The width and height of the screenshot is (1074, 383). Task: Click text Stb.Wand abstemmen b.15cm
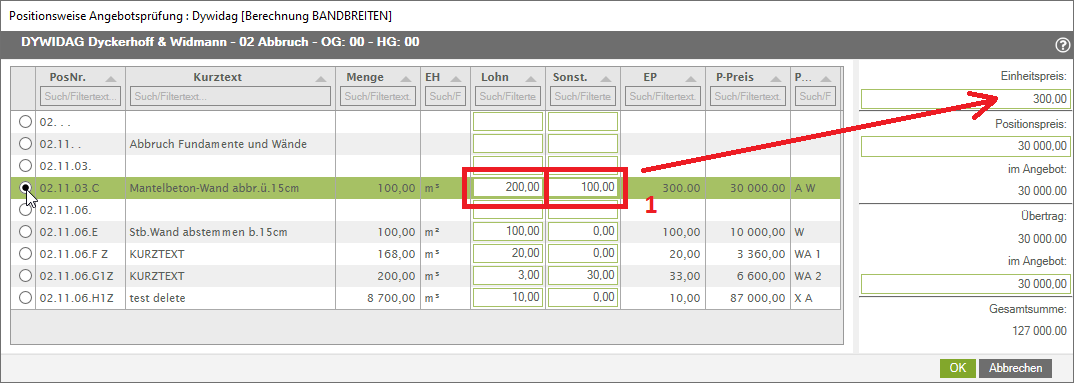[x=208, y=232]
